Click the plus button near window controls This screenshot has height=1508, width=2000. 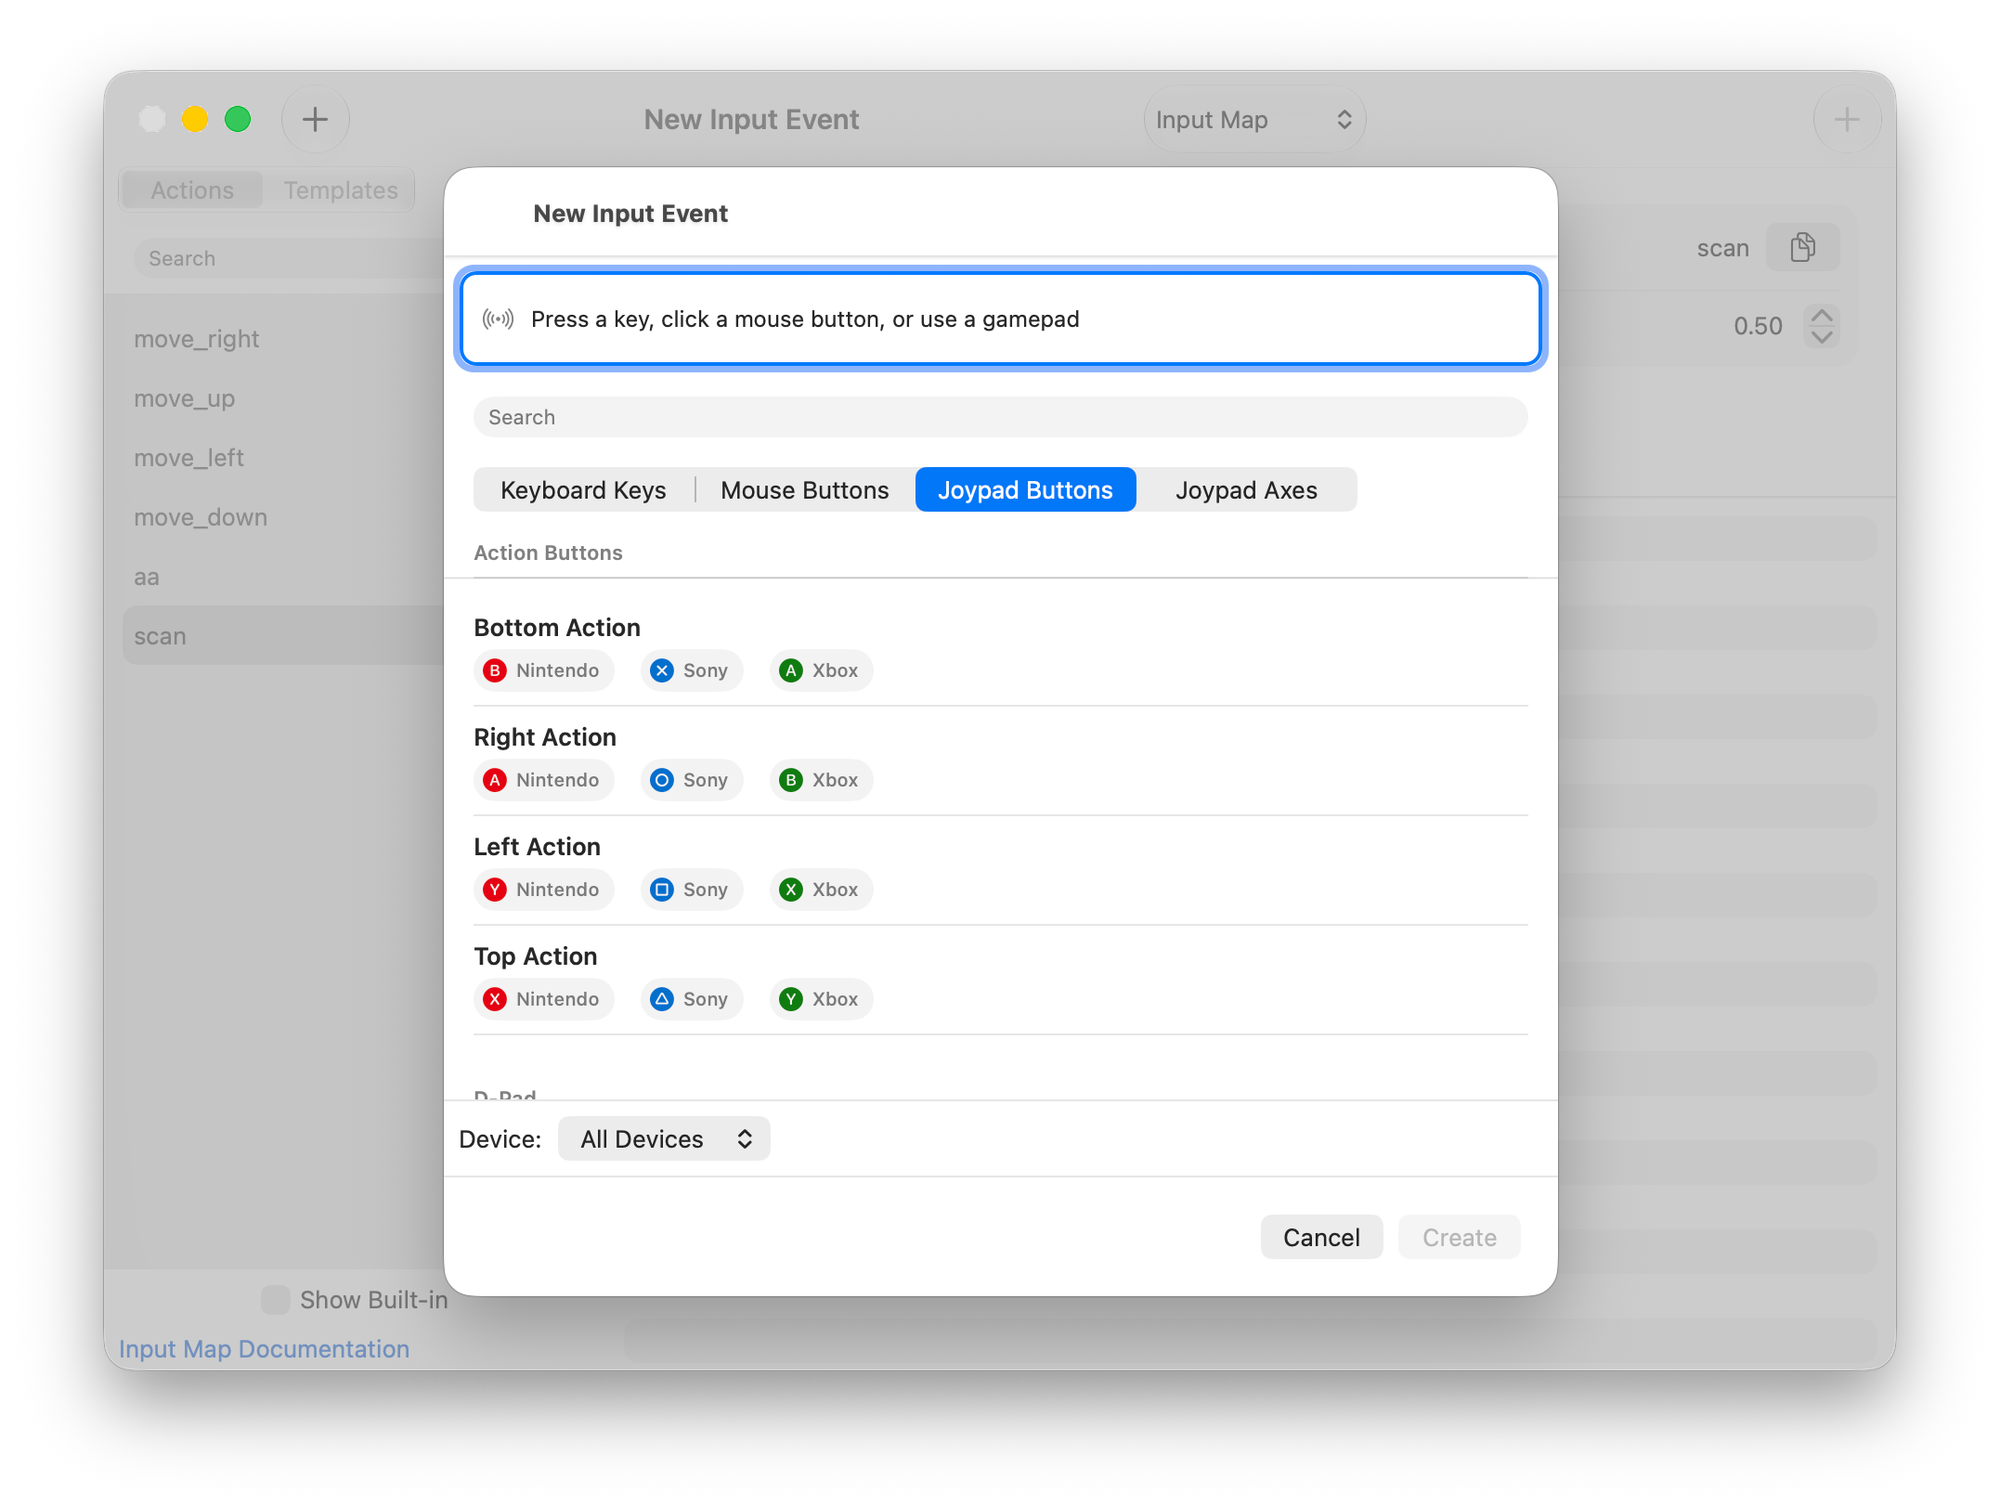pos(315,119)
